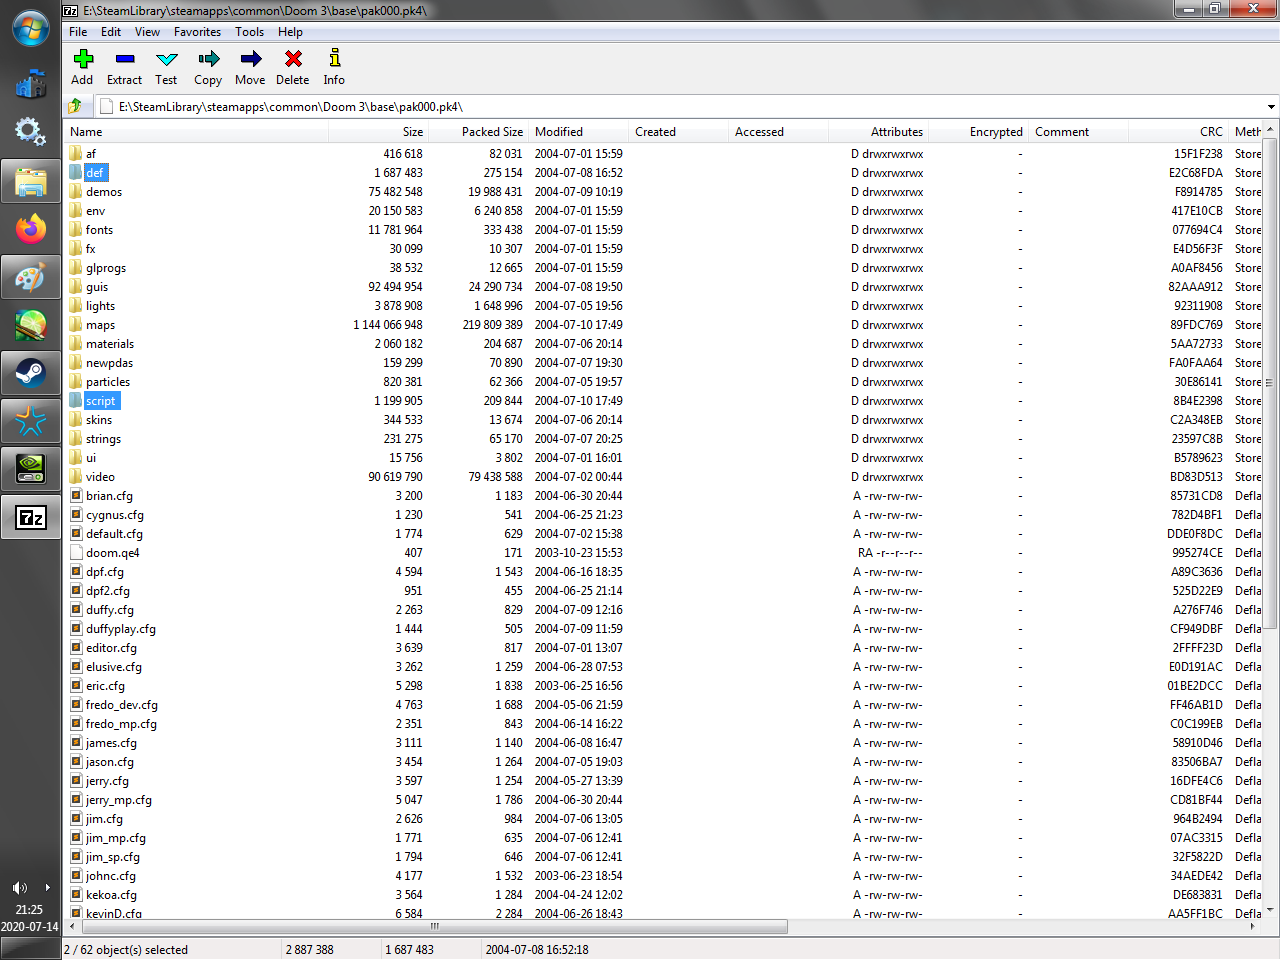Hit the red Delete toolbar icon
Screen dimensions: 1280x960
(x=293, y=59)
